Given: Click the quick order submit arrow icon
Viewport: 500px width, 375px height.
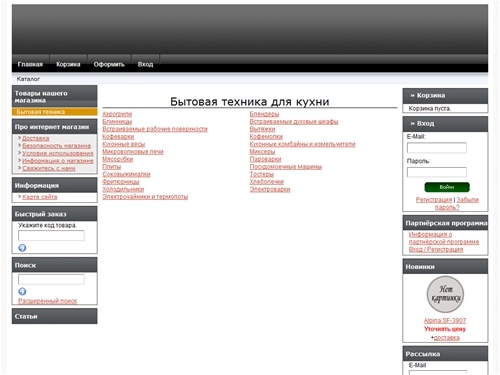Looking at the screenshot, I should coord(22,248).
